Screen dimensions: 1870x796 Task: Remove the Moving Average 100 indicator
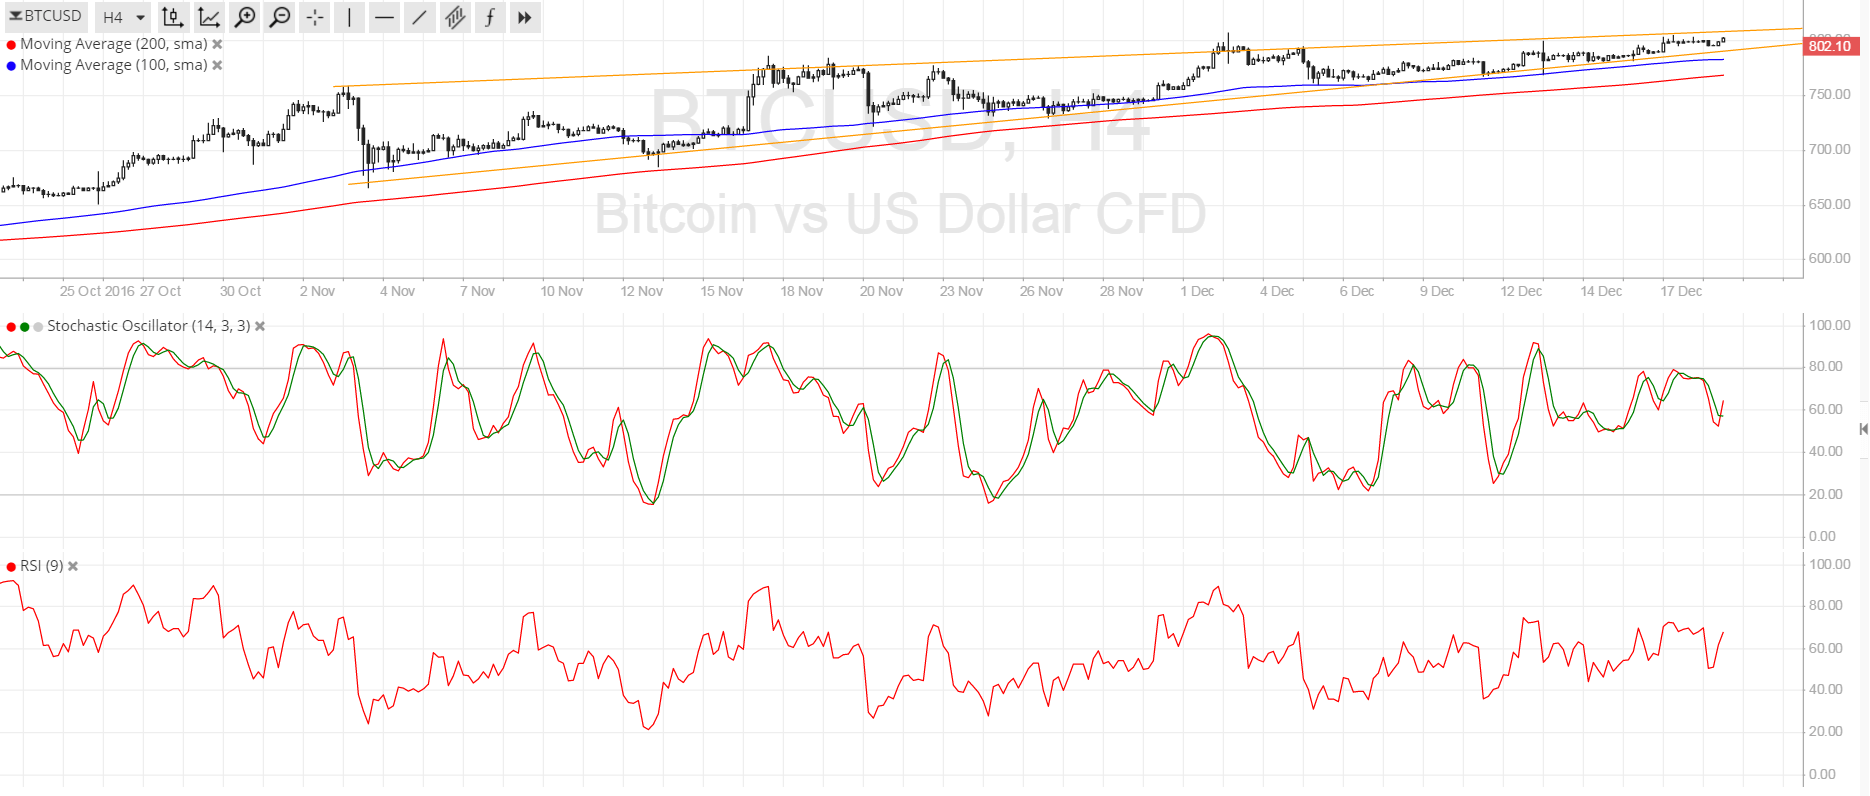[x=217, y=65]
